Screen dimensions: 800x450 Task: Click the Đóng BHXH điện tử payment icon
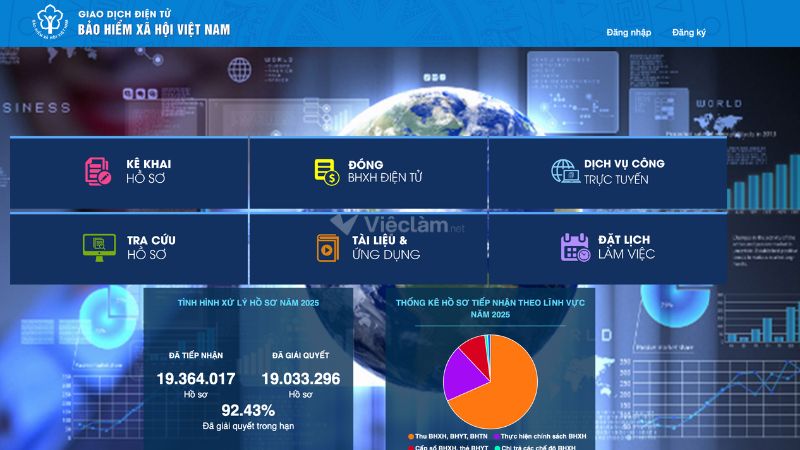coord(326,171)
